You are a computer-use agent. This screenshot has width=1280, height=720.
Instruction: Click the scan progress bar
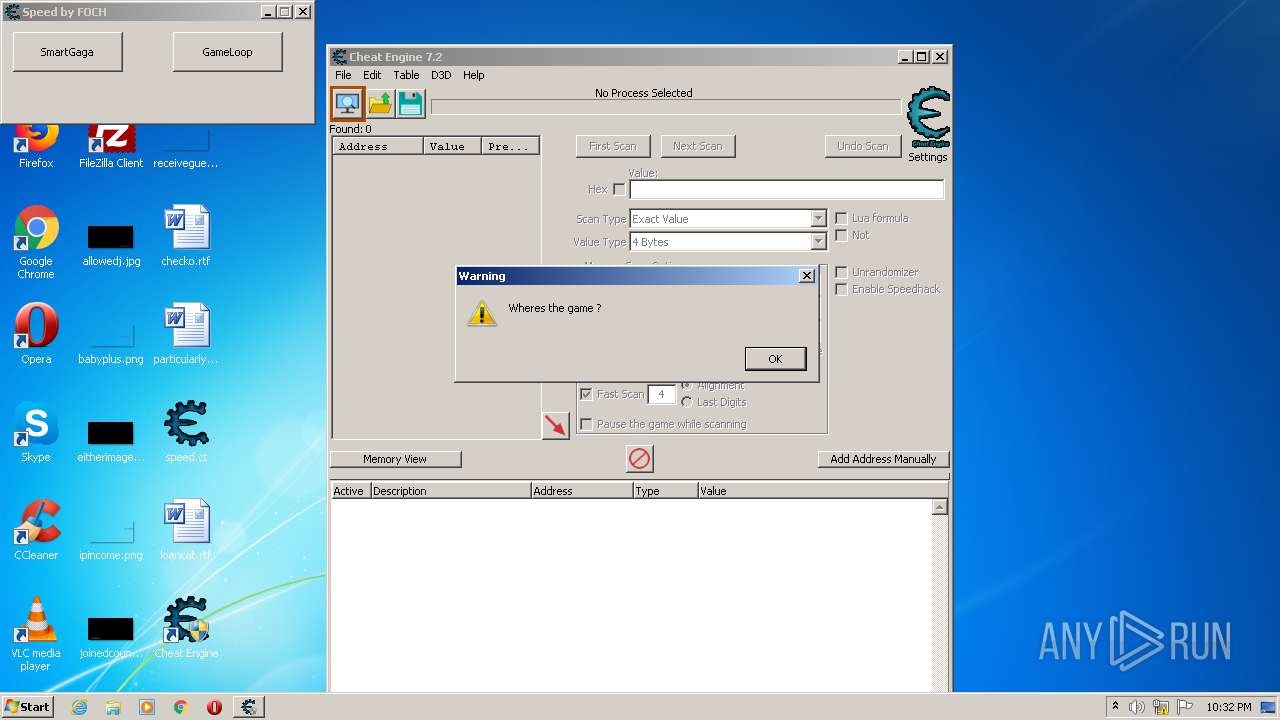tap(665, 107)
